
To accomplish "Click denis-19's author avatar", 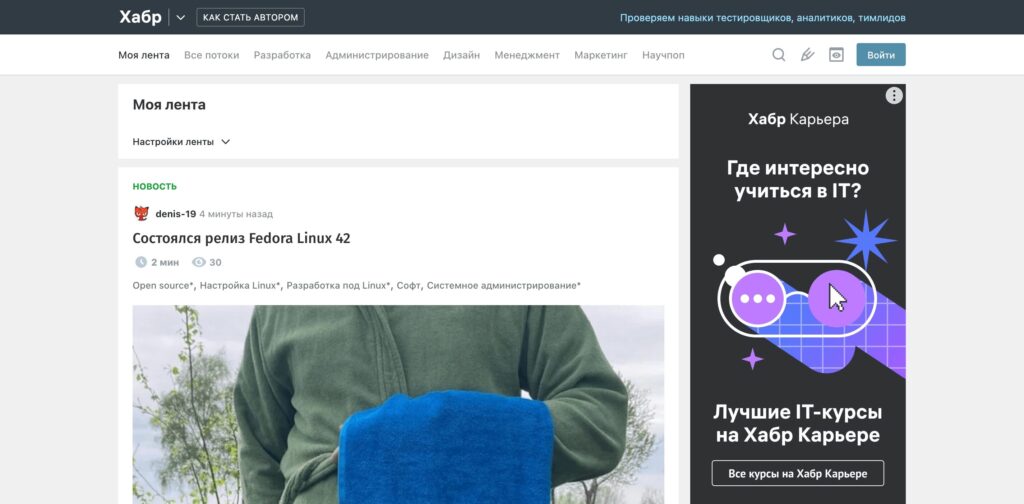I will tap(141, 213).
